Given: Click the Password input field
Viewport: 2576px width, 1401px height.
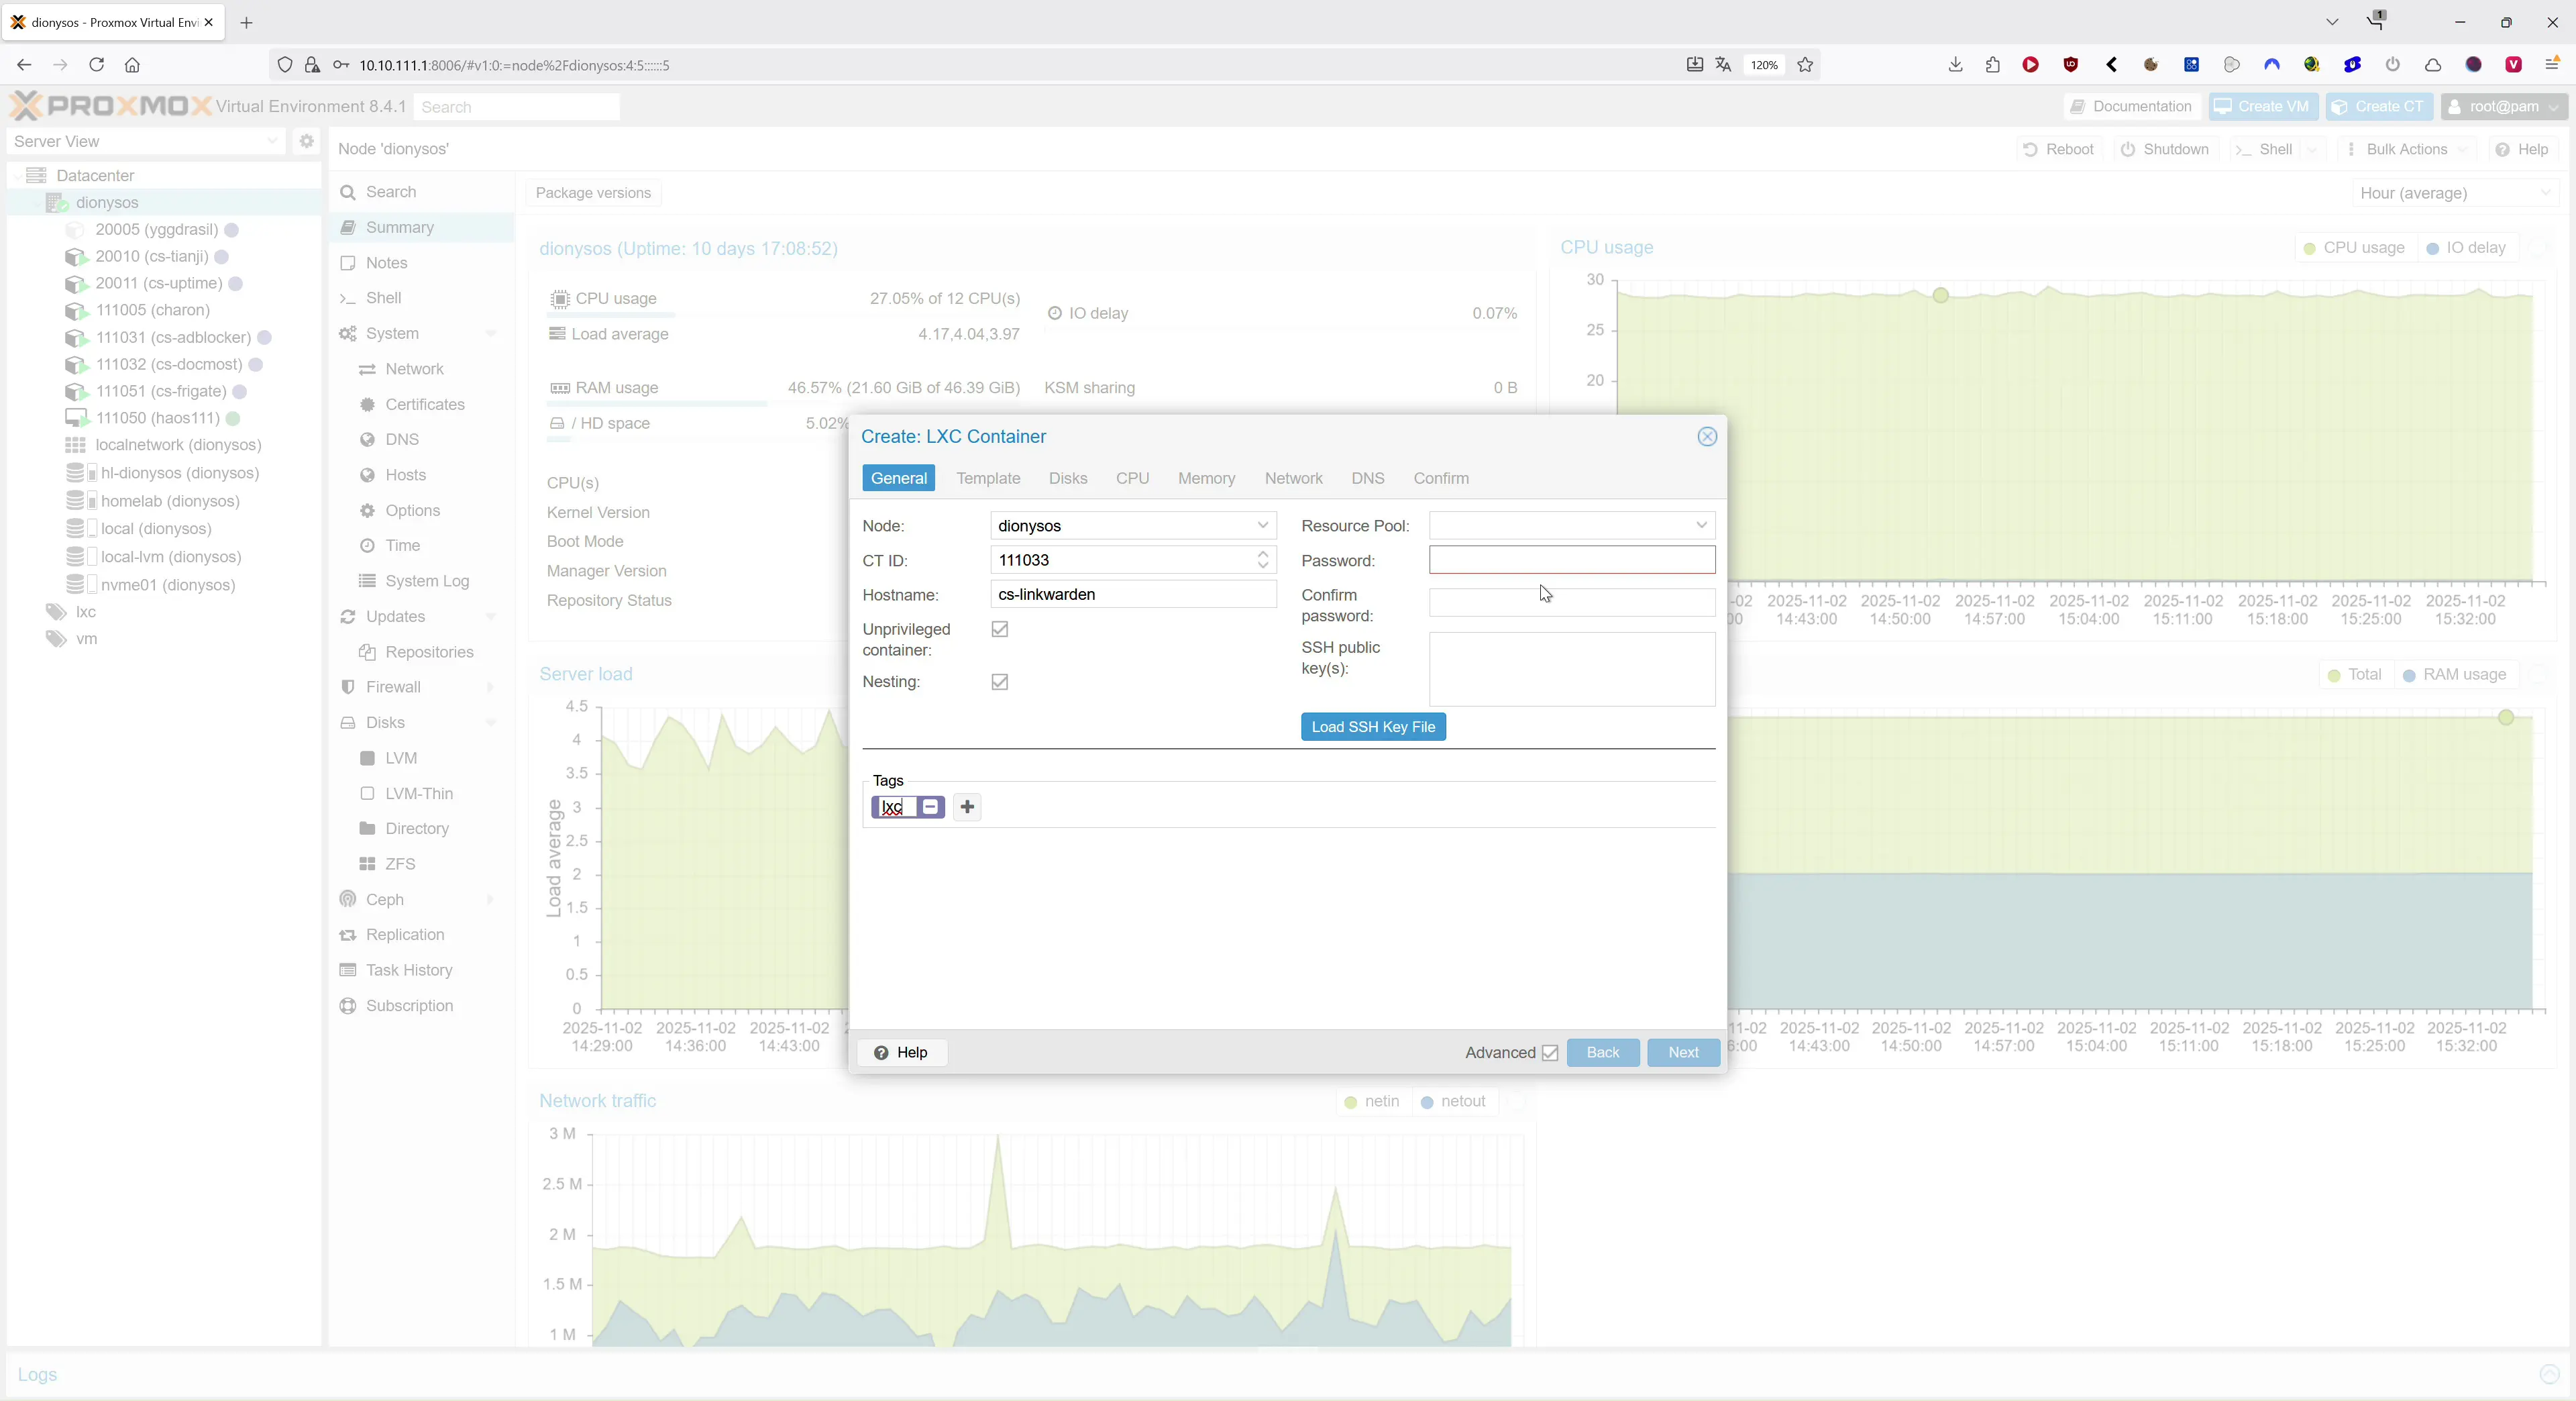Looking at the screenshot, I should [x=1571, y=560].
